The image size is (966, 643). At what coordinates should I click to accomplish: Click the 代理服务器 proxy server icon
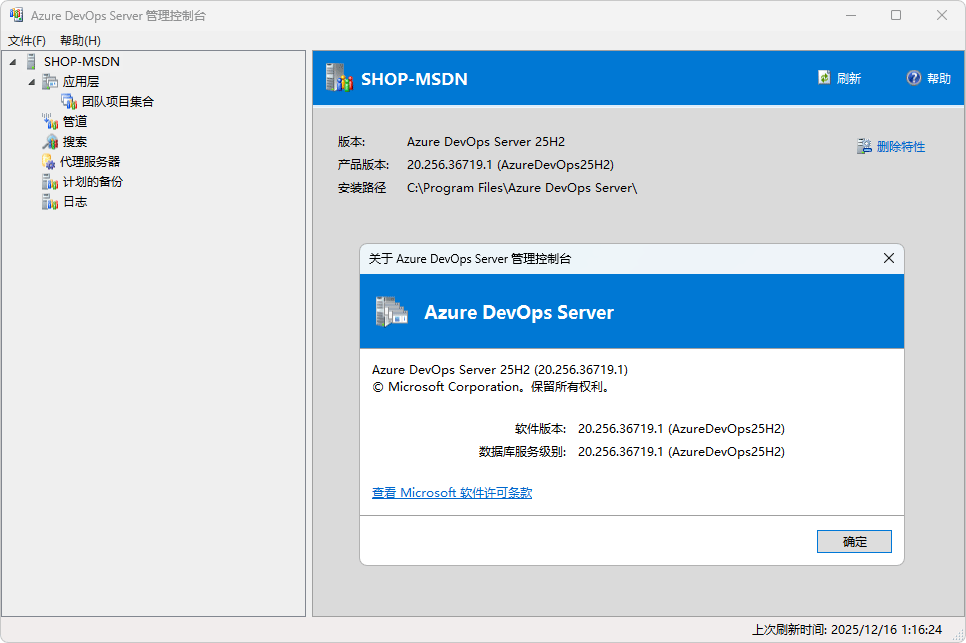[x=50, y=162]
